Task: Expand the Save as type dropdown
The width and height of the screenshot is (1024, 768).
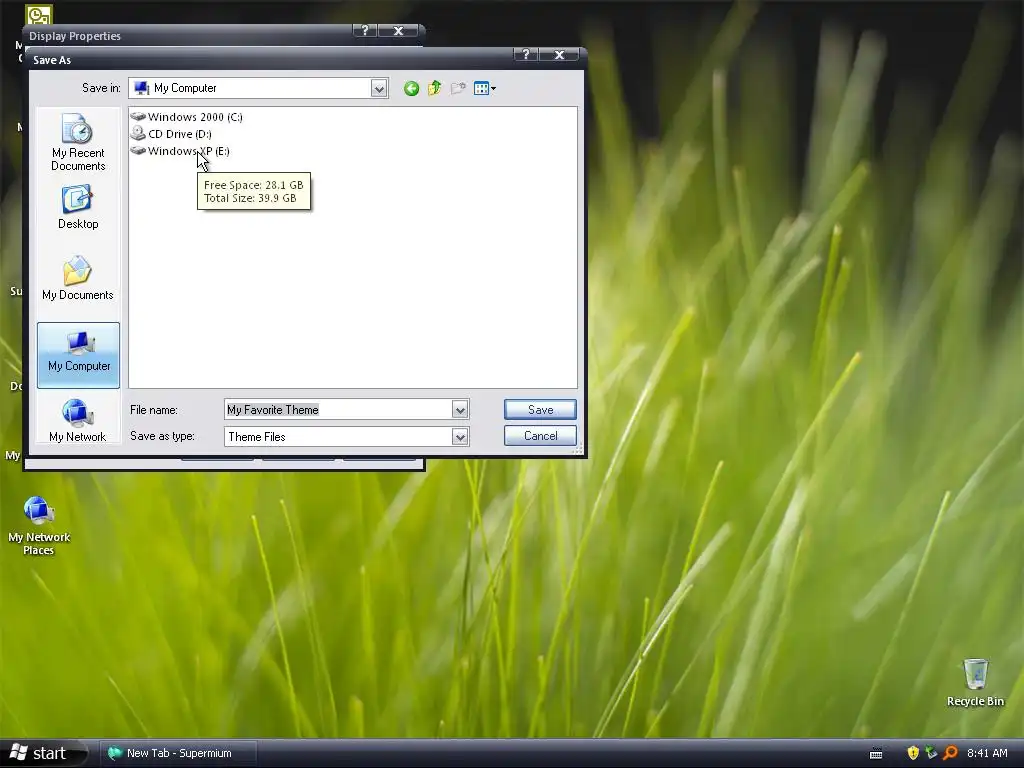Action: (x=460, y=437)
